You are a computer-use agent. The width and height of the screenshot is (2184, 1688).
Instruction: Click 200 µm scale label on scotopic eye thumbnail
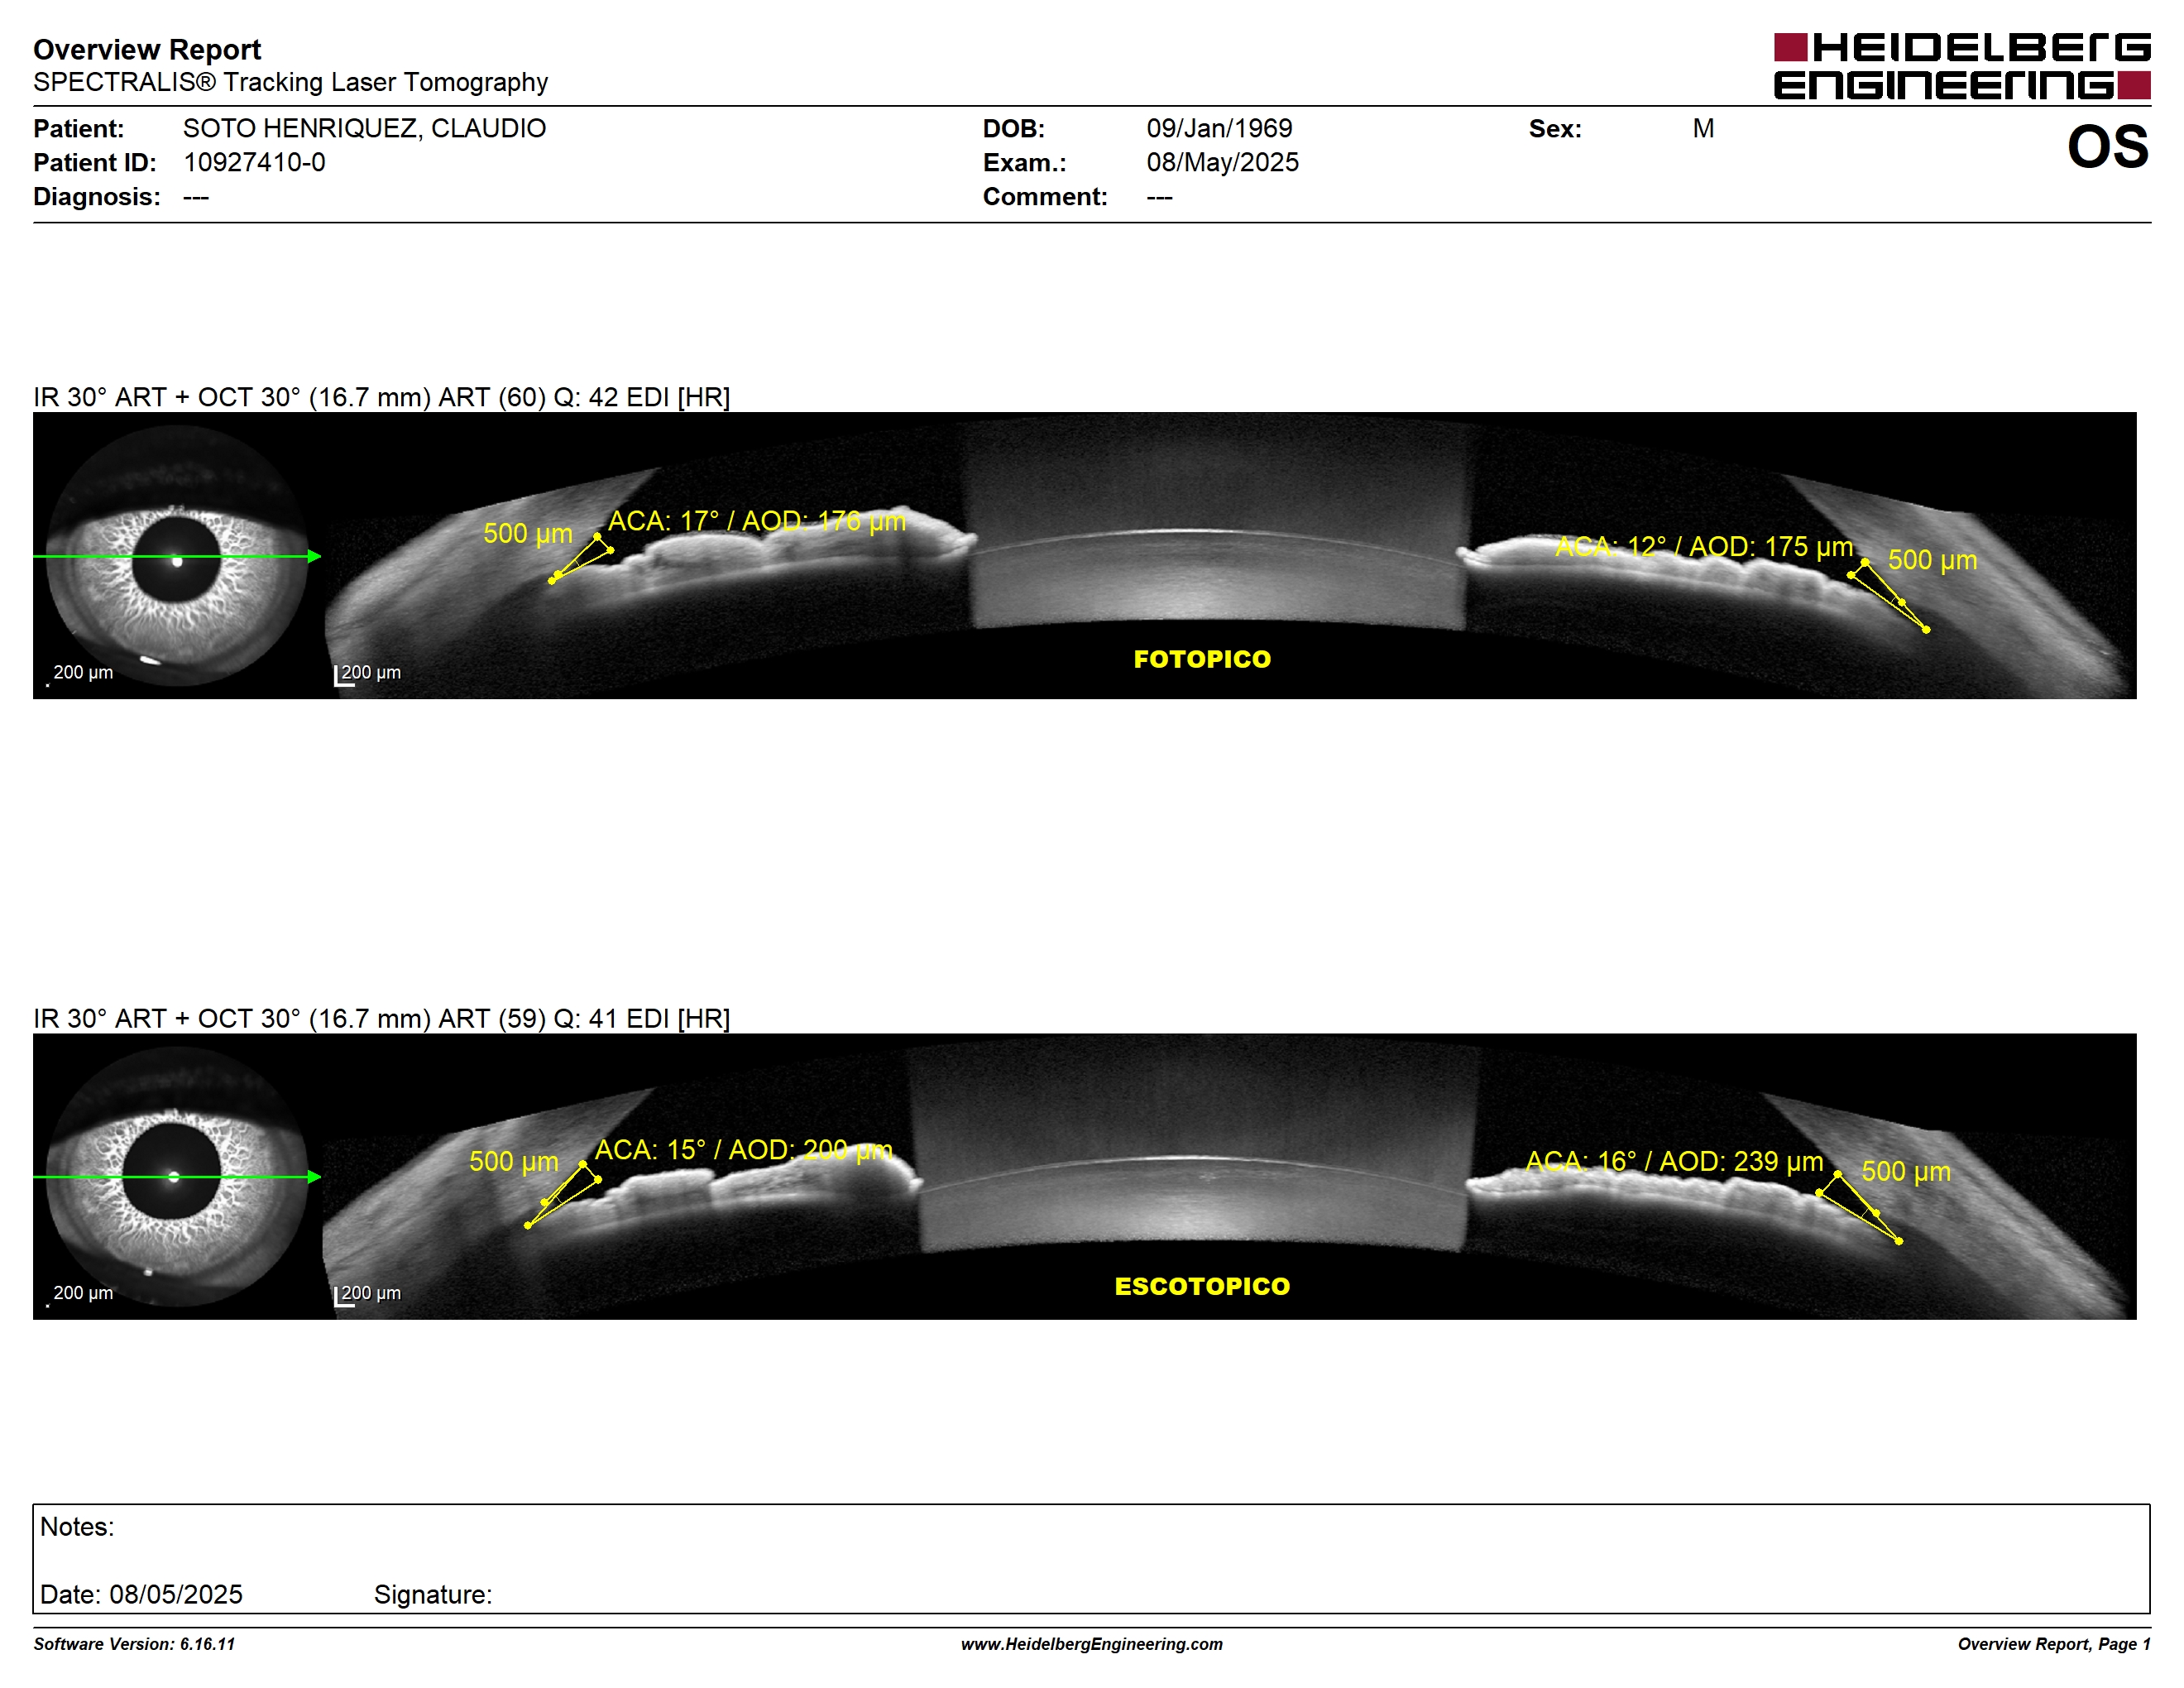click(x=81, y=1294)
